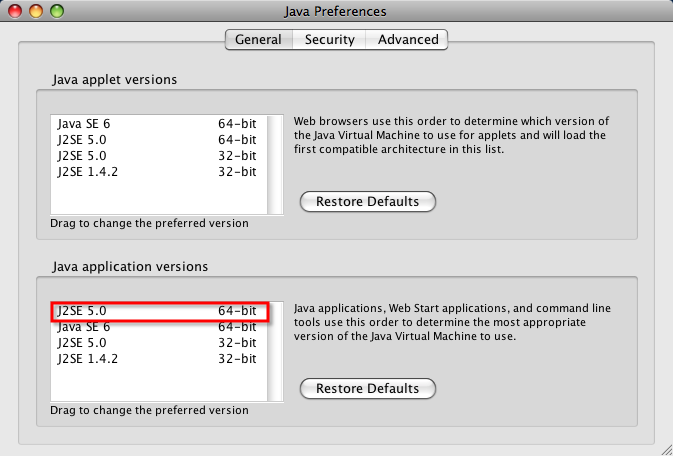Screen dimensions: 673x456
Task: Select J2SE 5.0 64-bit in applet versions list
Action: 159,140
